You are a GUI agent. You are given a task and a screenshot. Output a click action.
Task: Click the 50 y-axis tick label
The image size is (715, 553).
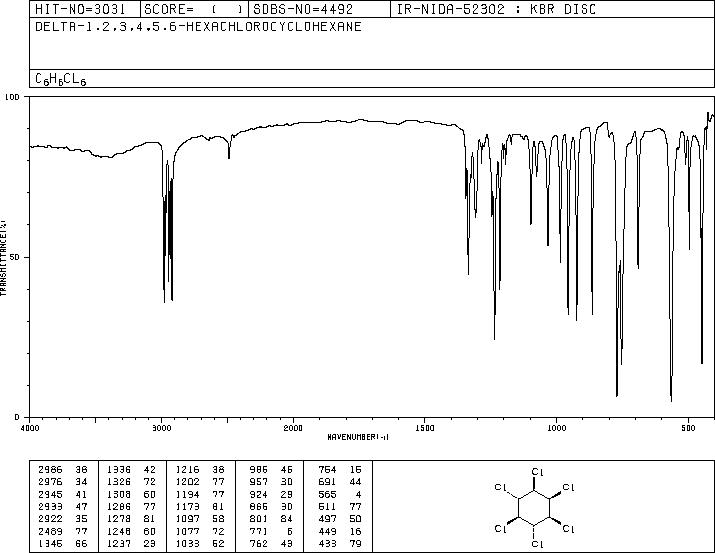(15, 257)
